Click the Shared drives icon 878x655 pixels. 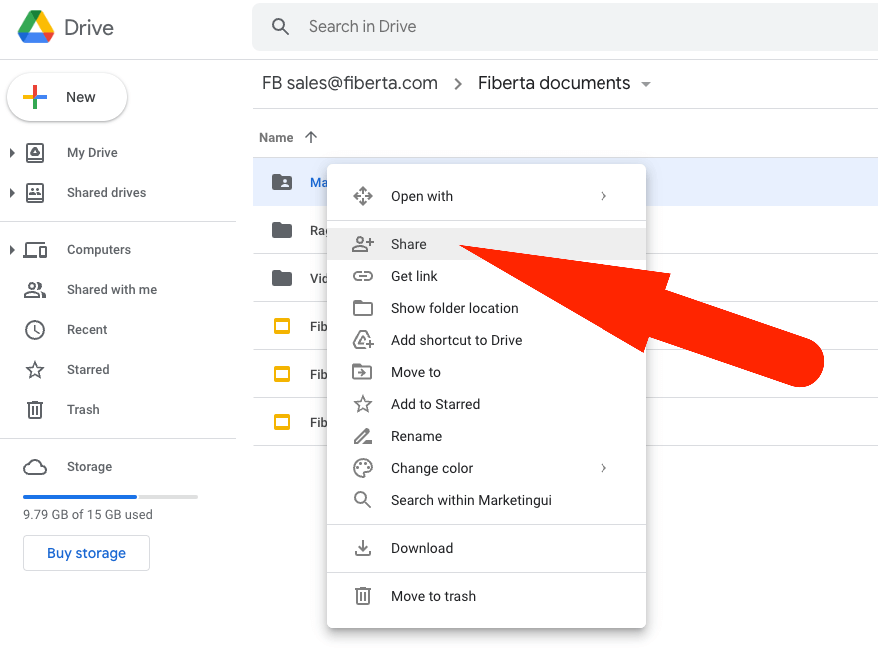(35, 193)
